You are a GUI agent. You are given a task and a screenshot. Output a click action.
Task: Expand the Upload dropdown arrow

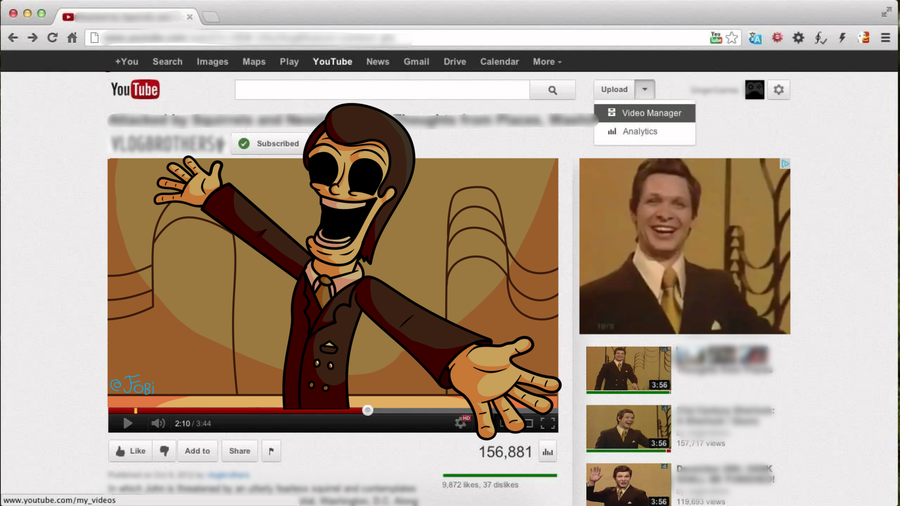point(645,89)
